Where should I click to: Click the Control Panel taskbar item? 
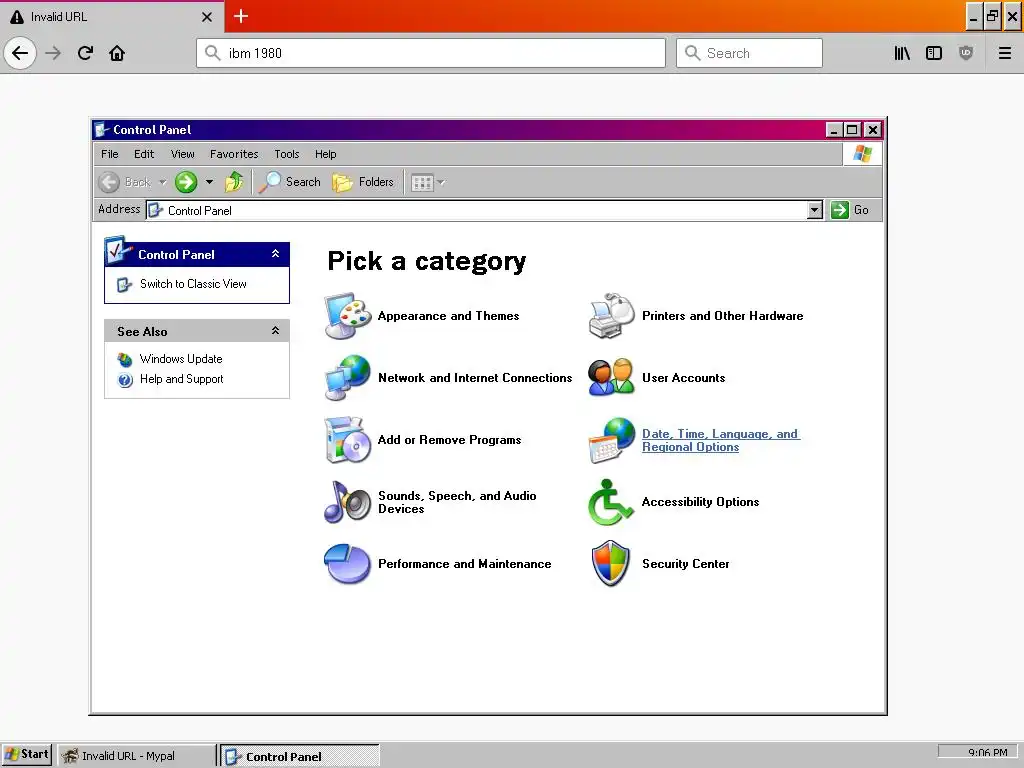click(x=299, y=756)
